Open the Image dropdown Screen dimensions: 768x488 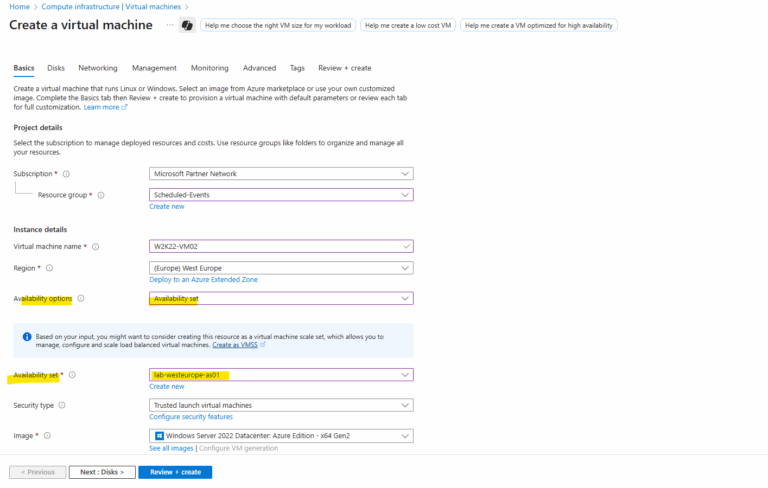coord(281,436)
